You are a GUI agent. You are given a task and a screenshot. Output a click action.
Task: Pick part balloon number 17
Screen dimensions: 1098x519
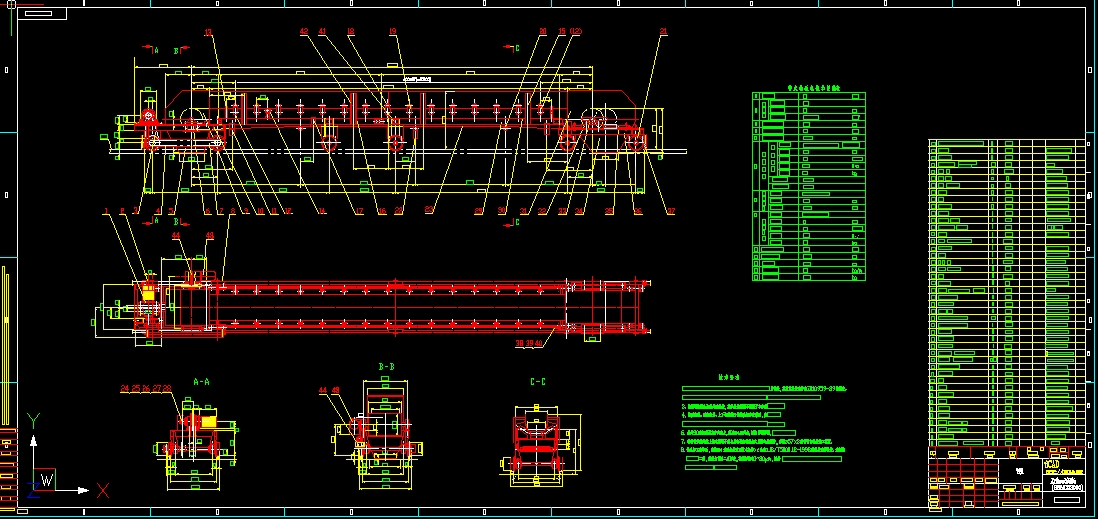coord(359,212)
